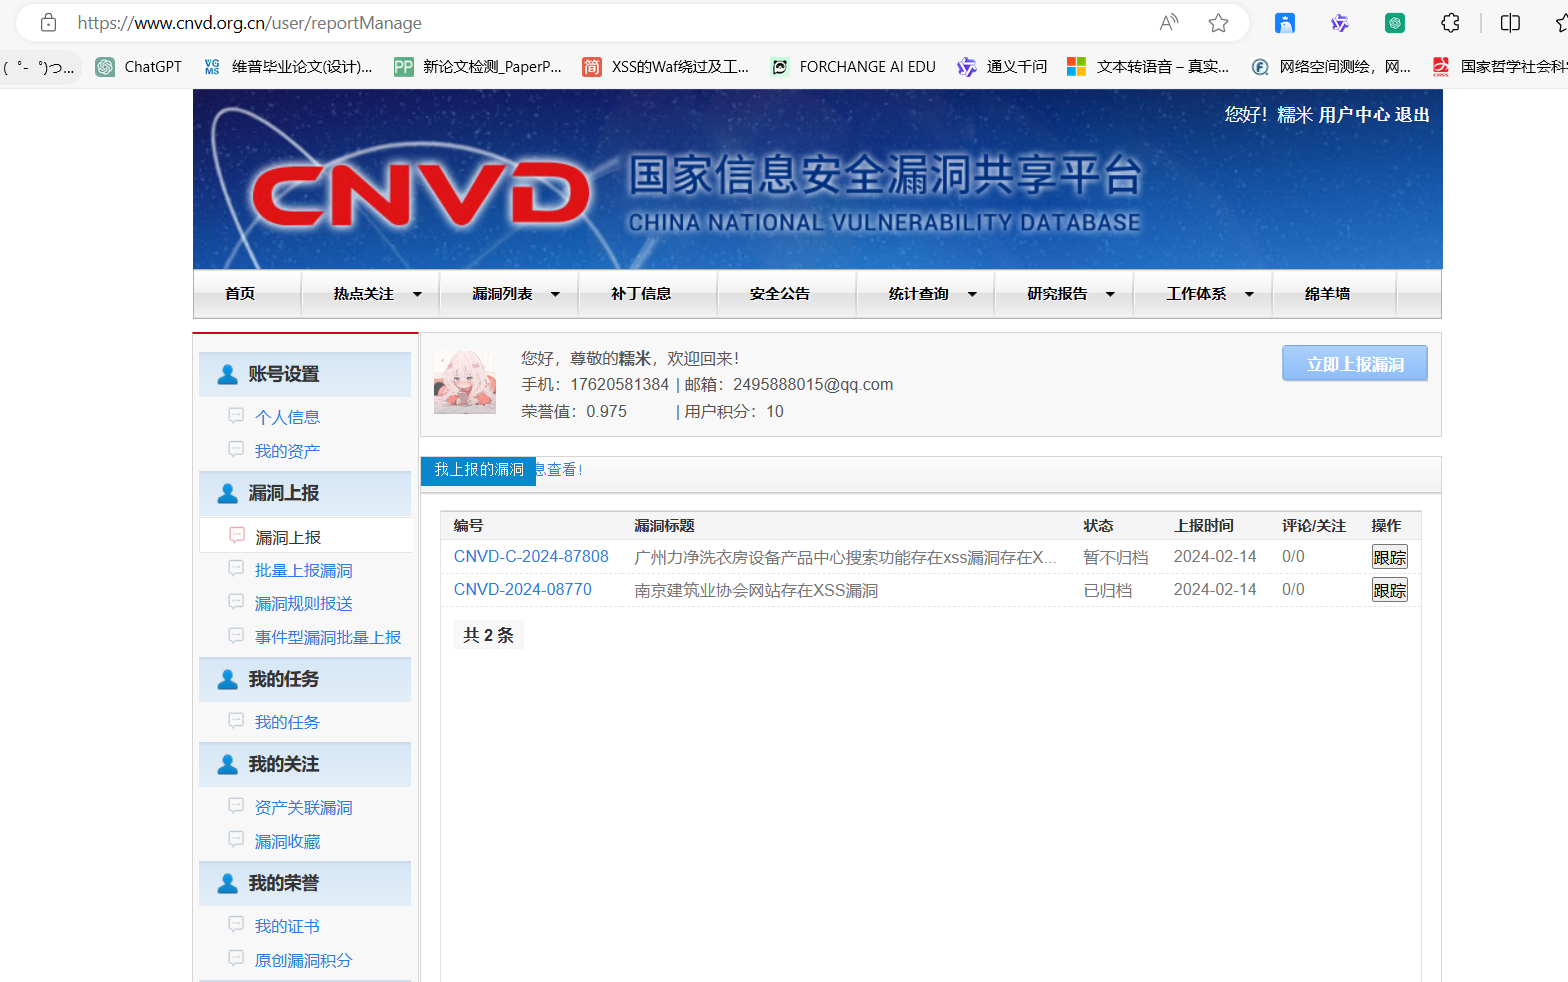Click the 我的任务 section header icon
This screenshot has width=1568, height=982.
pos(228,679)
